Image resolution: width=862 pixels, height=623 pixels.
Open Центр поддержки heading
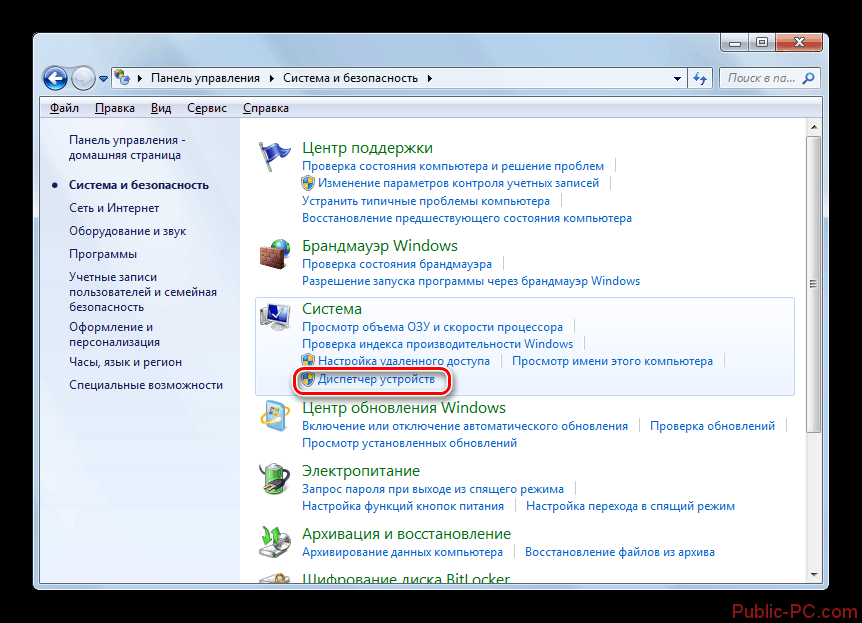[x=367, y=148]
